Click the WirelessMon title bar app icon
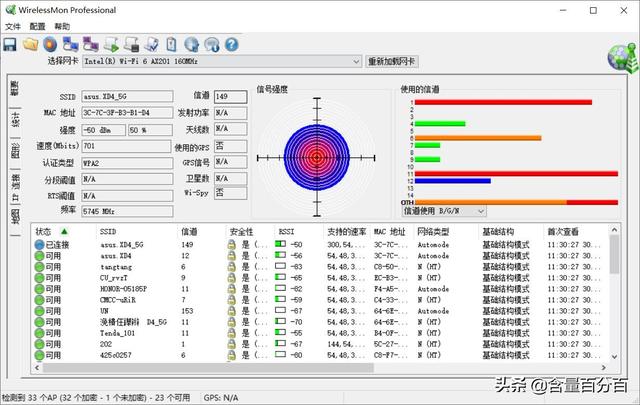This screenshot has height=405, width=640. 10,10
